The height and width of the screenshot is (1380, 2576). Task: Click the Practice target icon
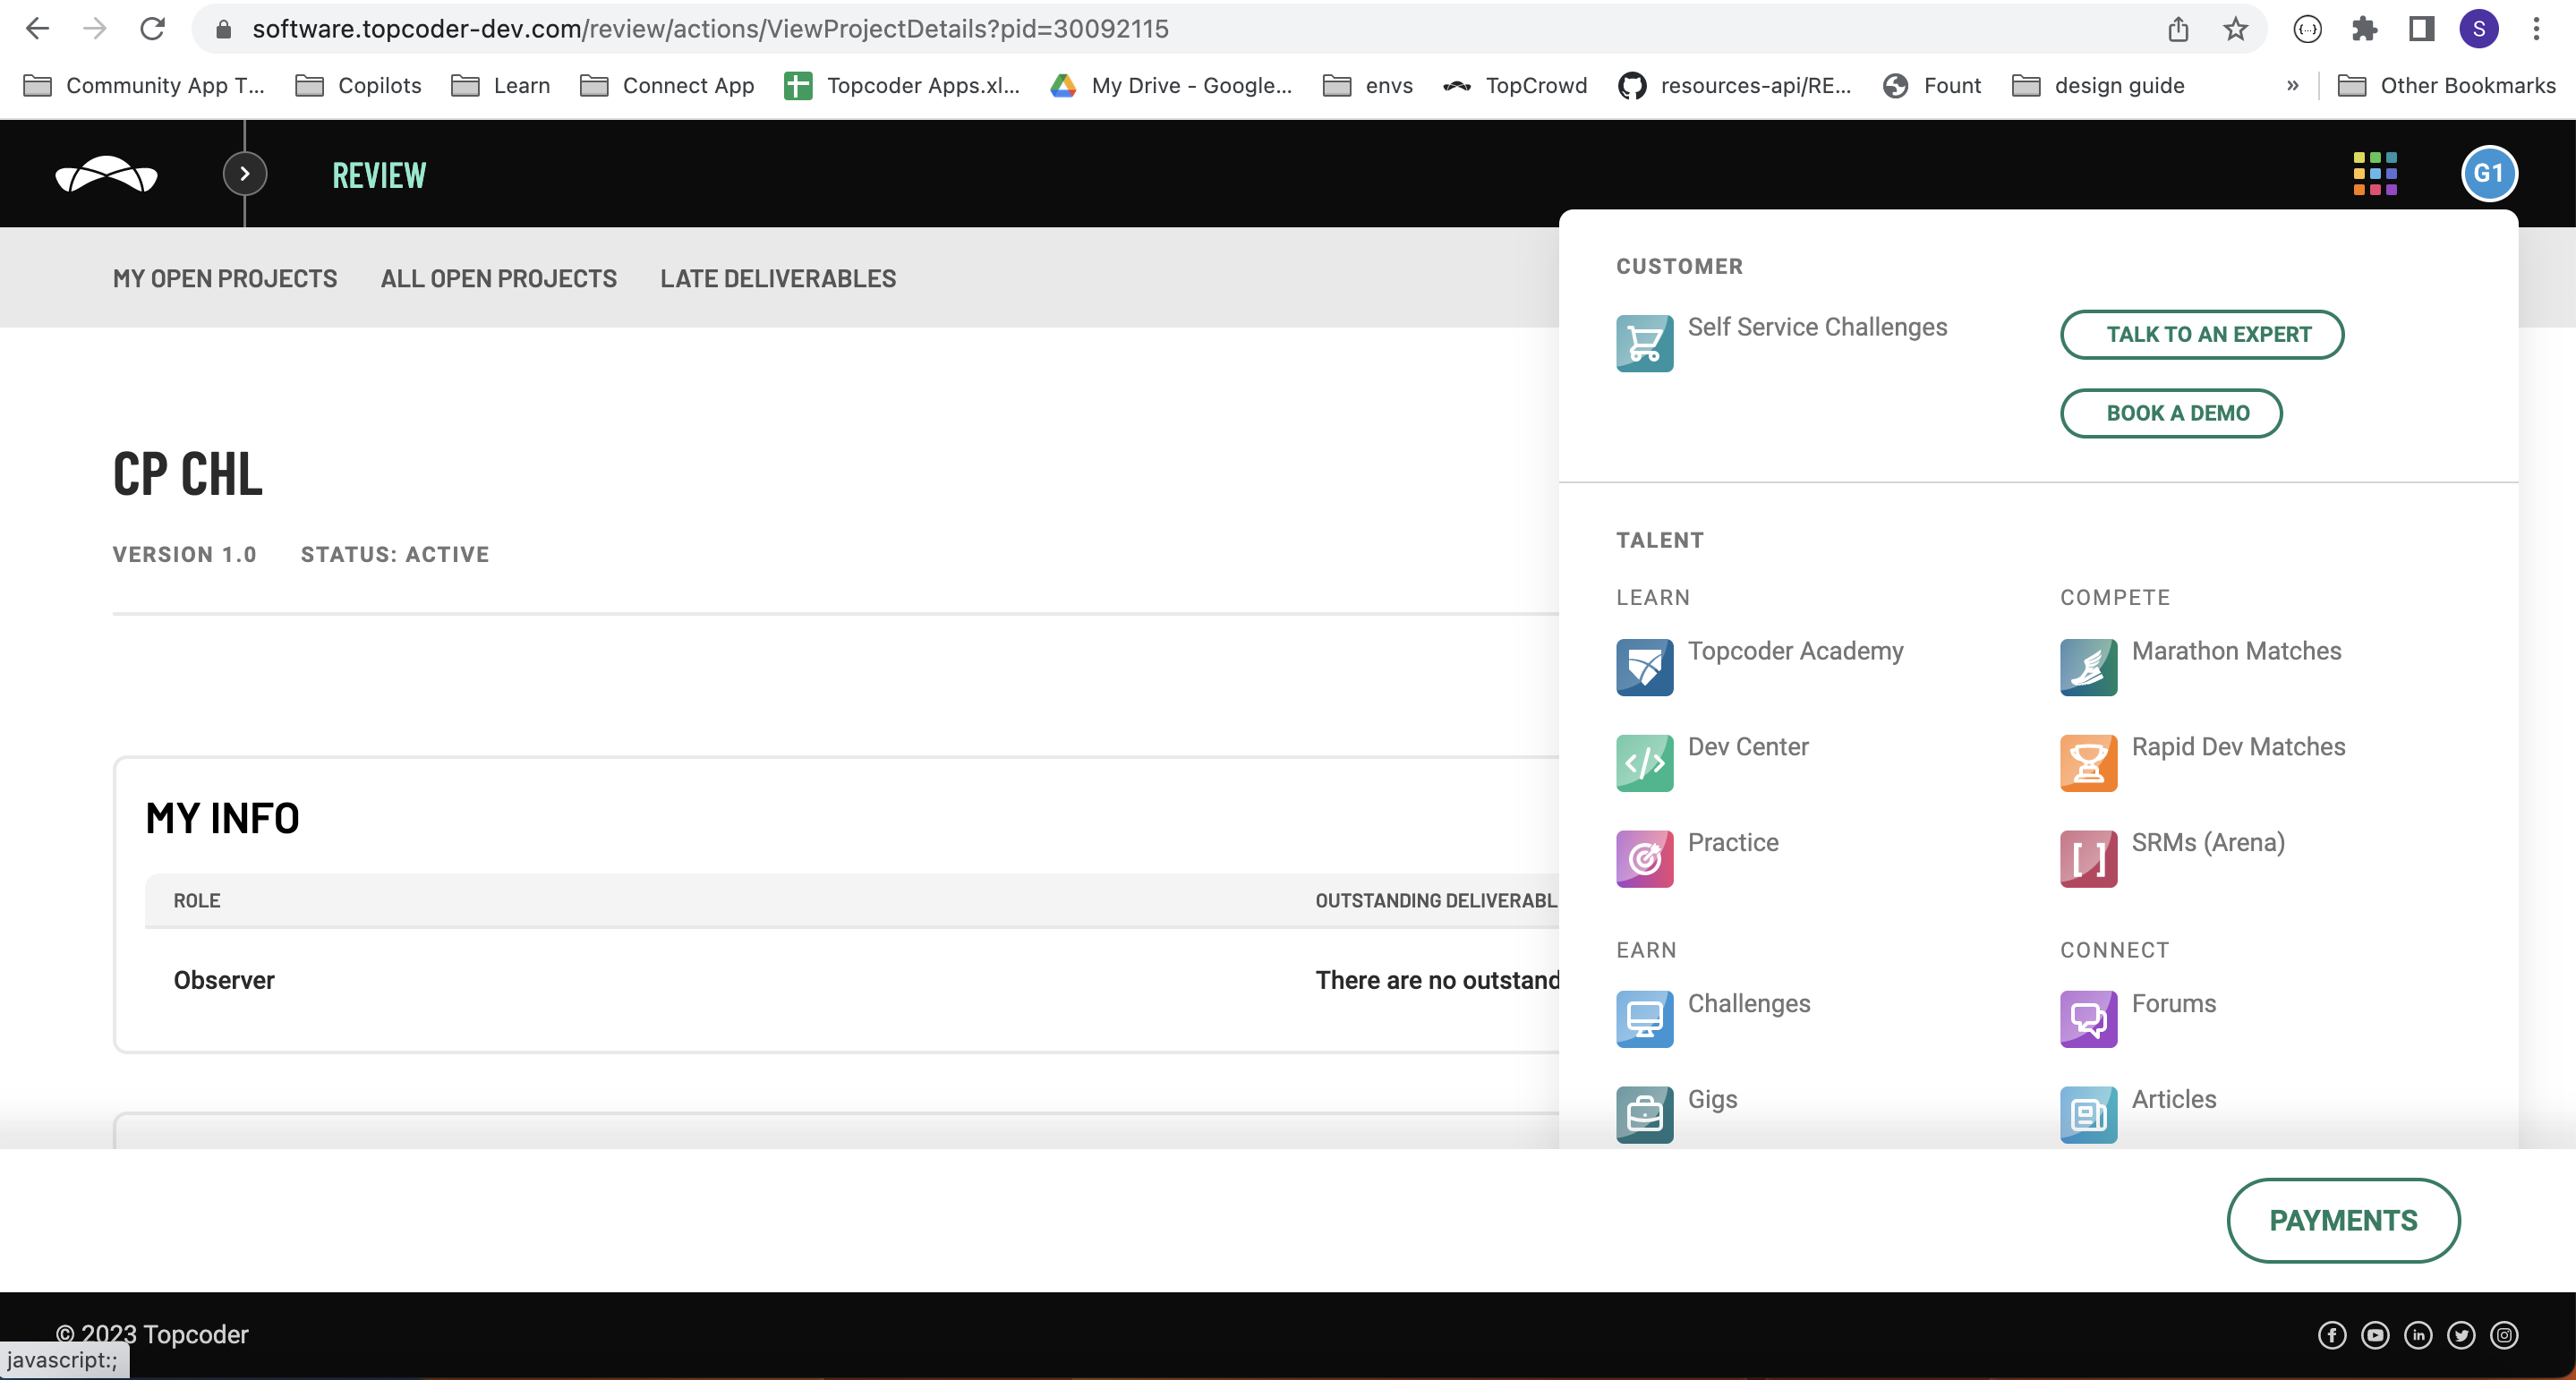tap(1644, 859)
